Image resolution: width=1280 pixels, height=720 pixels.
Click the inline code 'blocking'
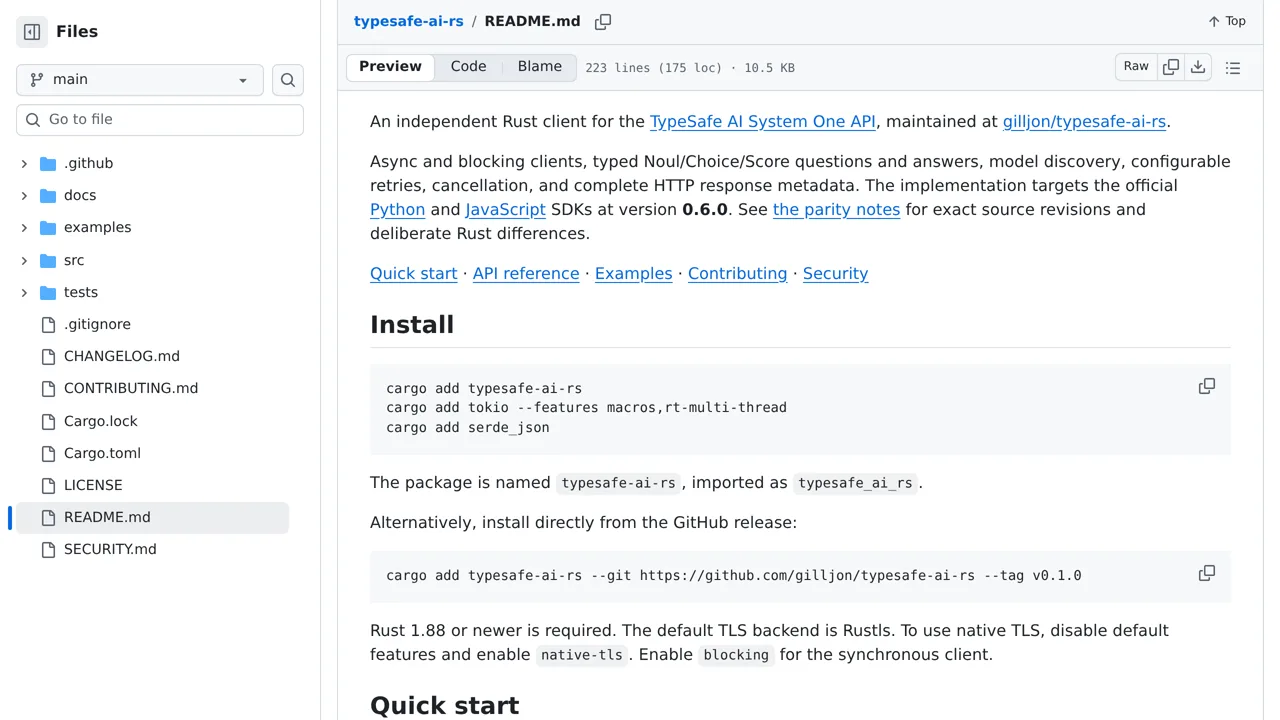736,656
